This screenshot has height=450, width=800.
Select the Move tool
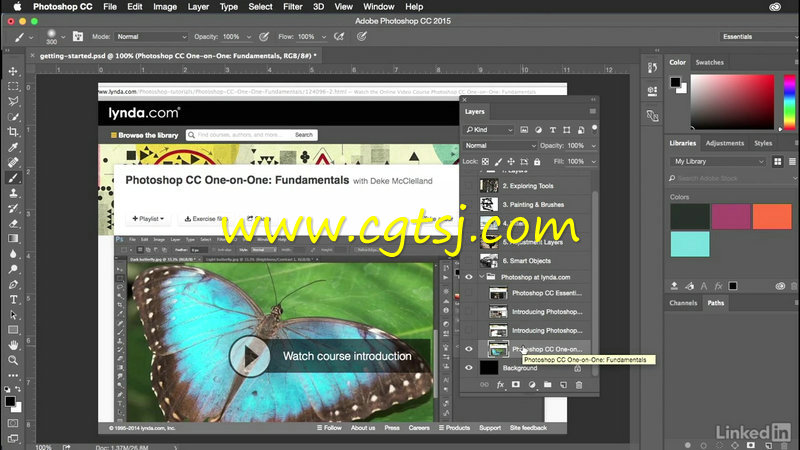(13, 71)
